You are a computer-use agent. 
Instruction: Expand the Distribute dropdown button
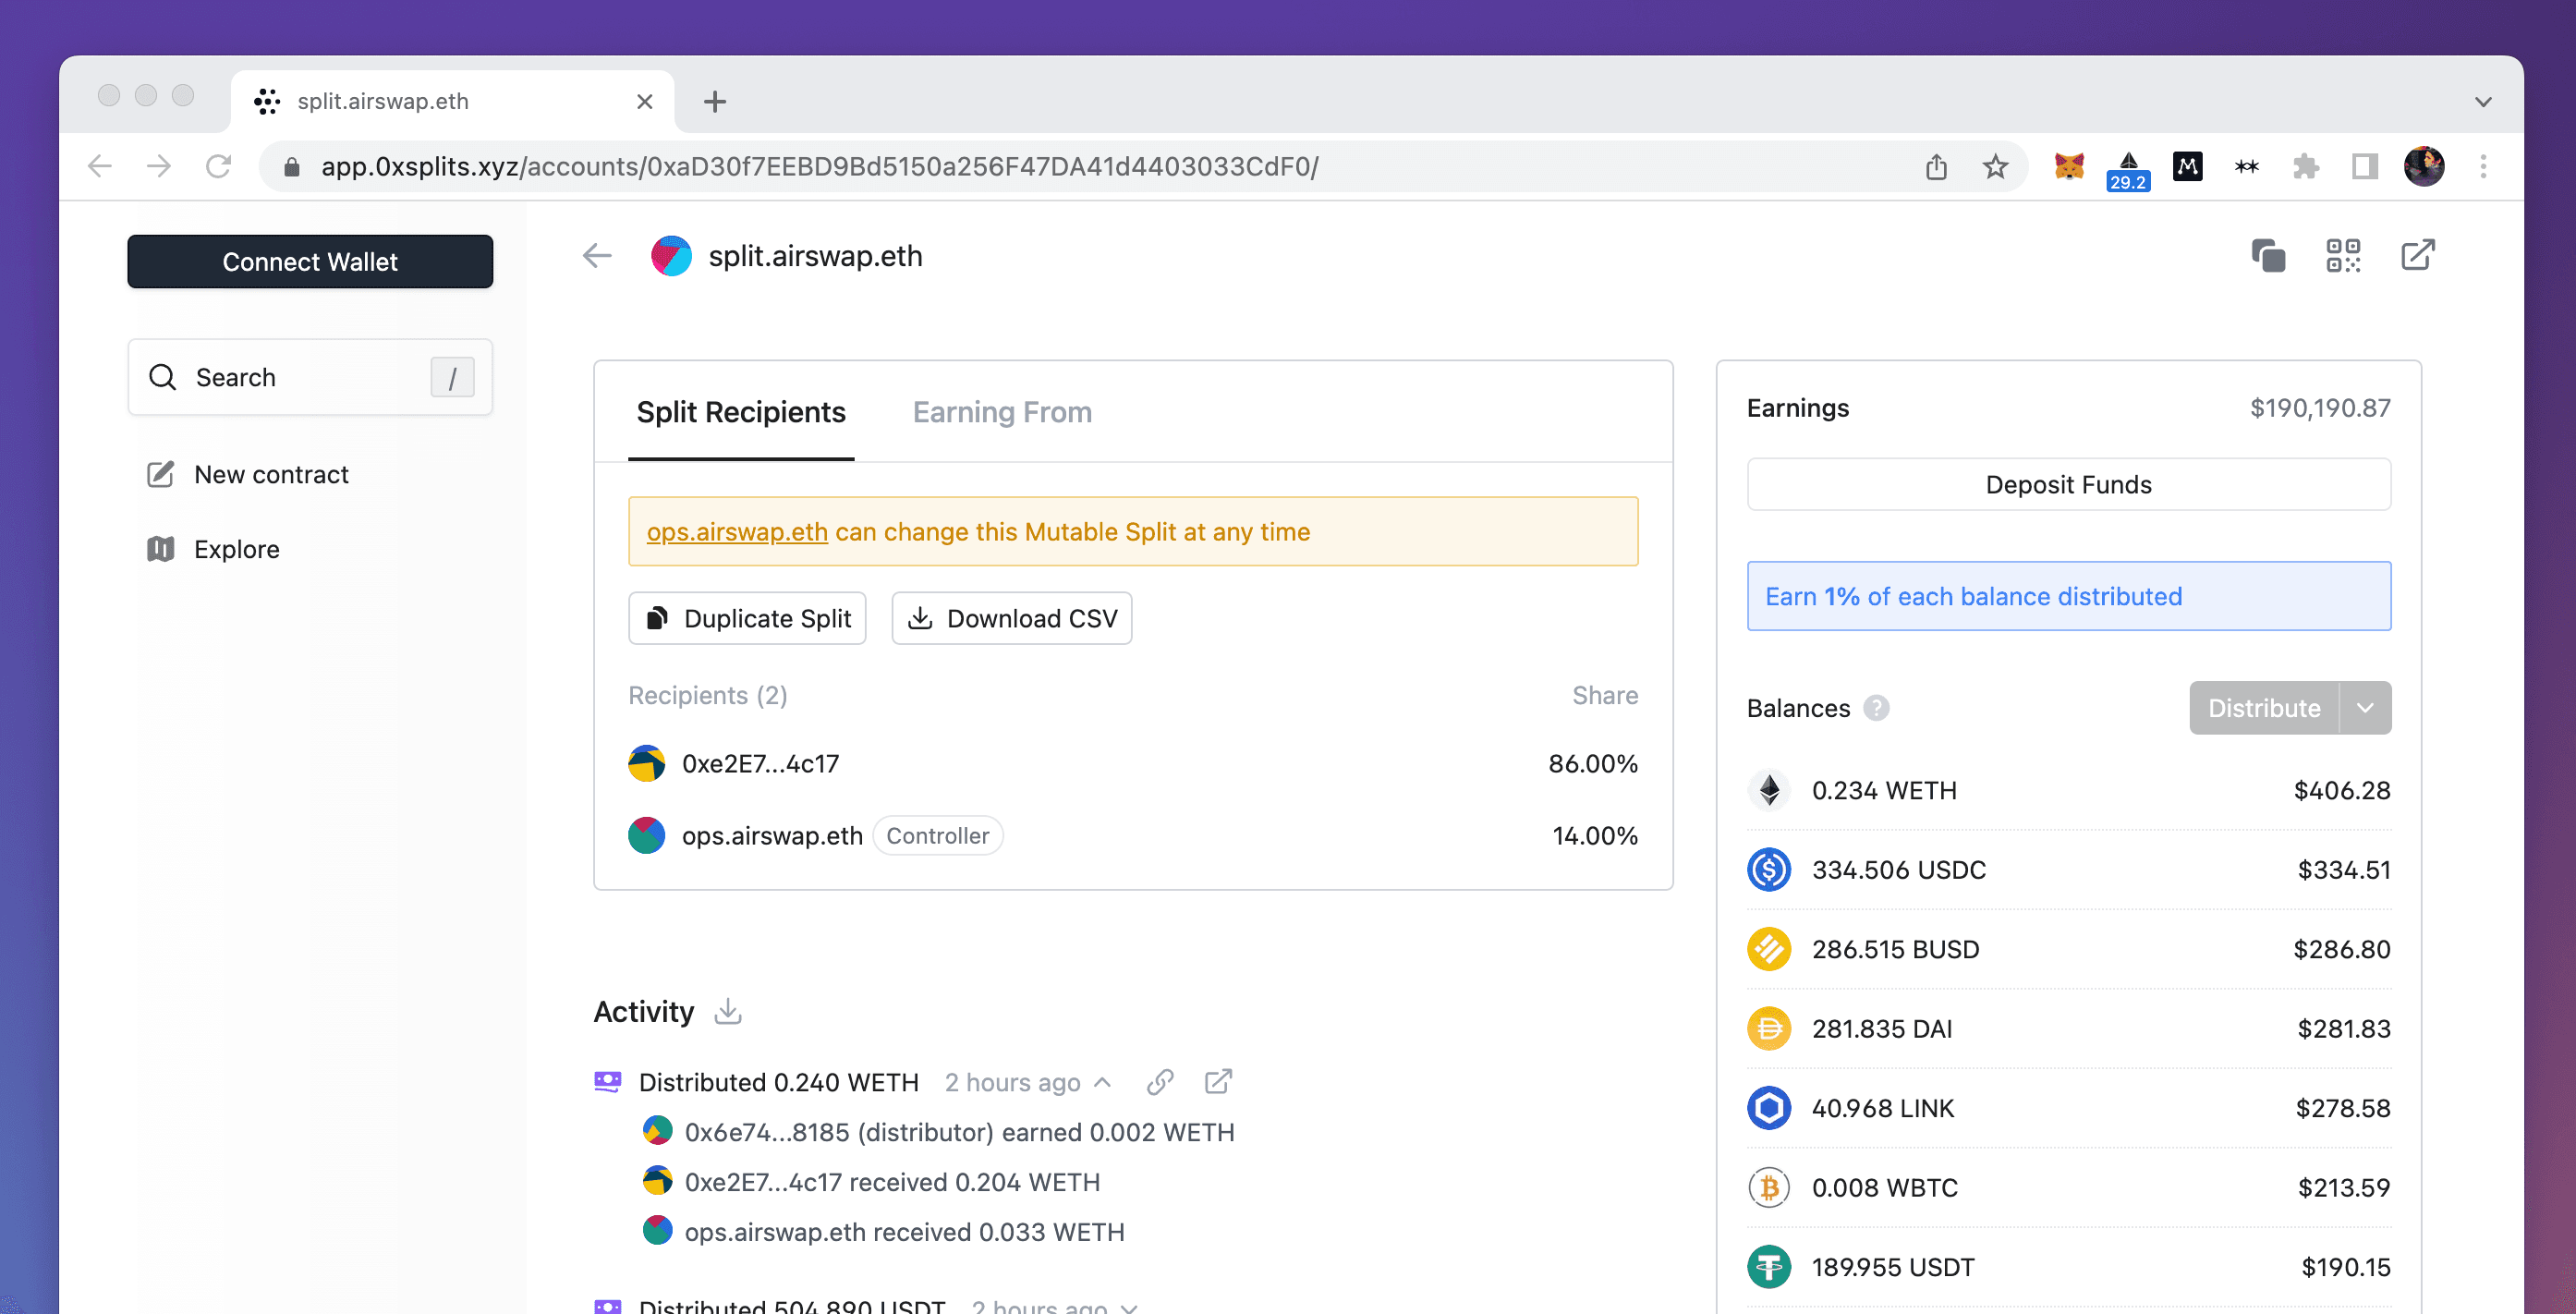click(2366, 707)
